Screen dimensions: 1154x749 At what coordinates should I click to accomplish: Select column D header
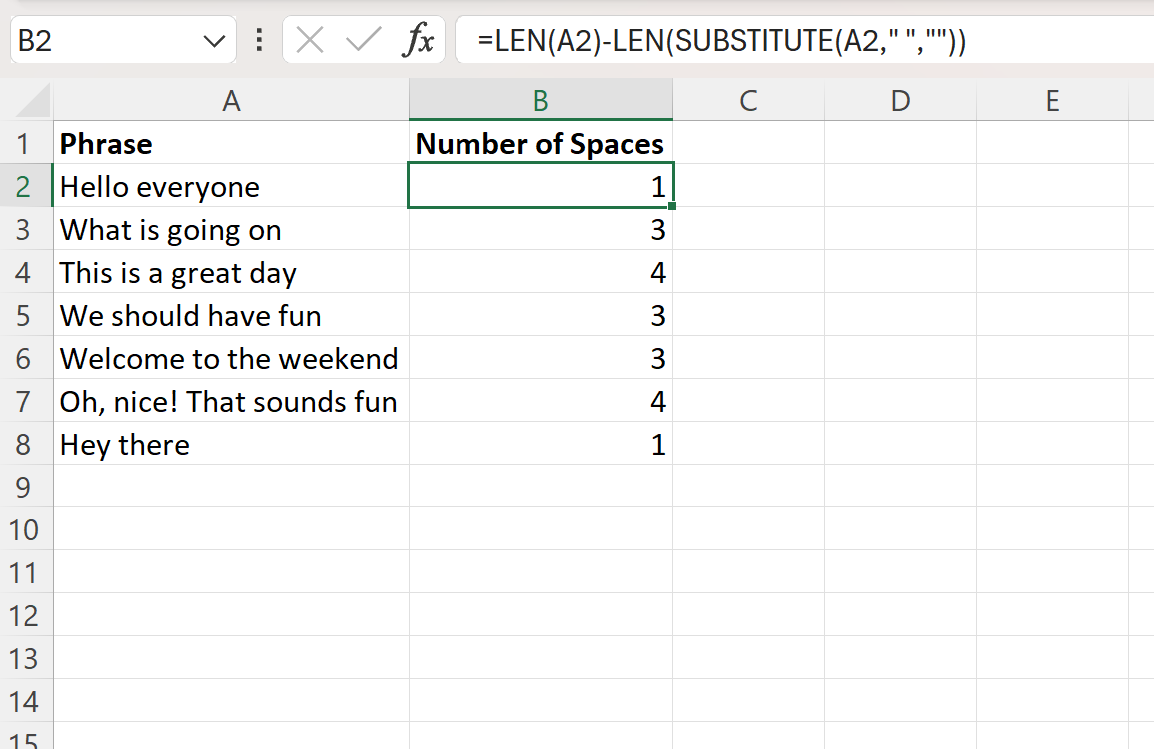[x=899, y=101]
